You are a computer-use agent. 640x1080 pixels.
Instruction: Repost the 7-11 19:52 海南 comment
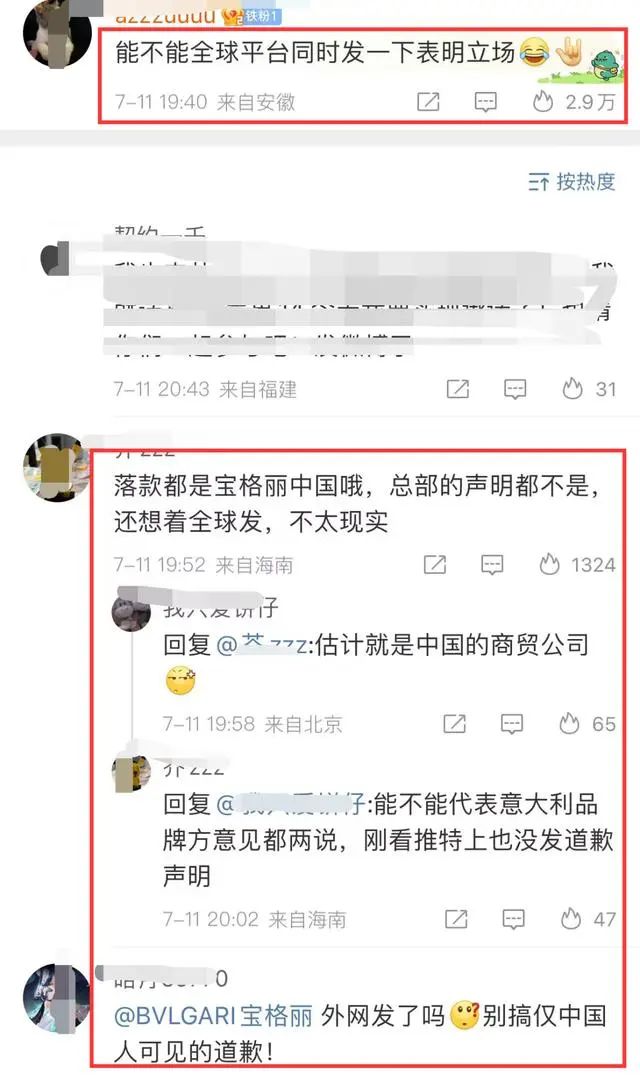pyautogui.click(x=435, y=565)
